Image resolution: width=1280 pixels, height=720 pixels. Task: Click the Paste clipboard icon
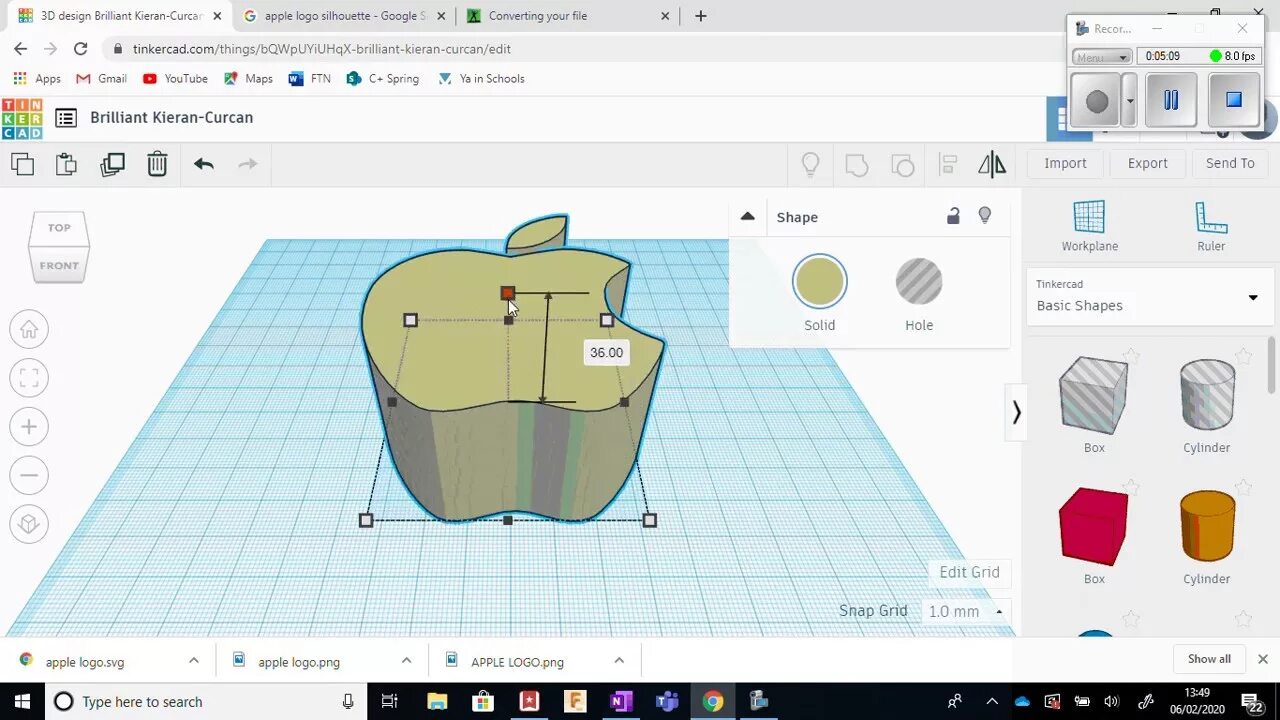(66, 164)
